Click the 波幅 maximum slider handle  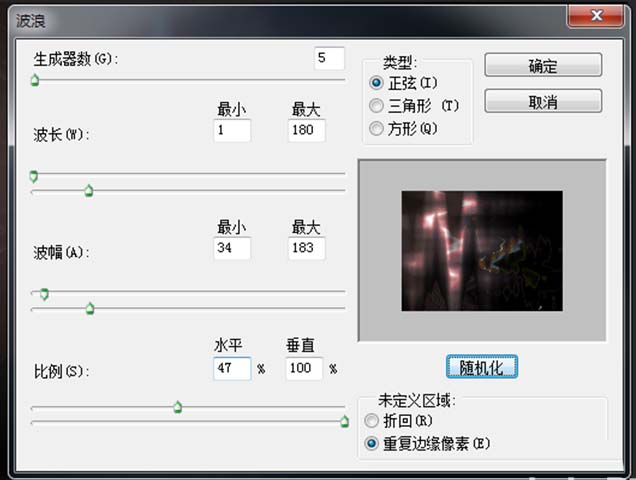(90, 308)
